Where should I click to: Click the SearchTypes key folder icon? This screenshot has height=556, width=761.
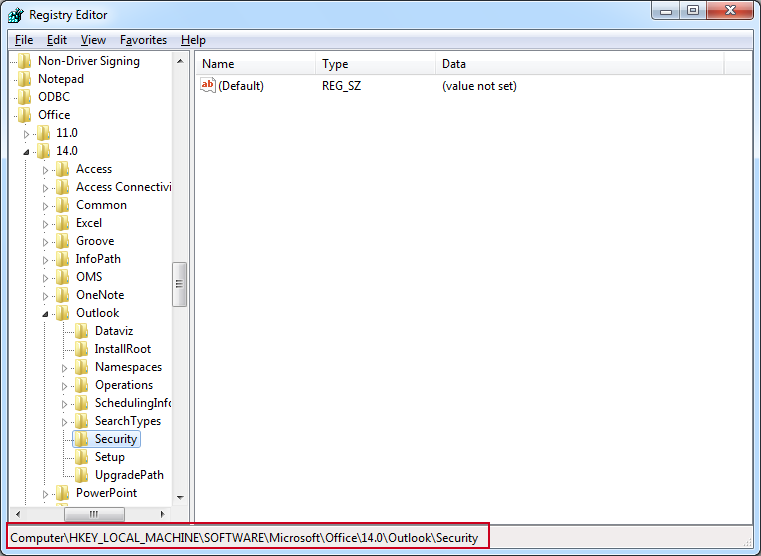click(x=82, y=421)
